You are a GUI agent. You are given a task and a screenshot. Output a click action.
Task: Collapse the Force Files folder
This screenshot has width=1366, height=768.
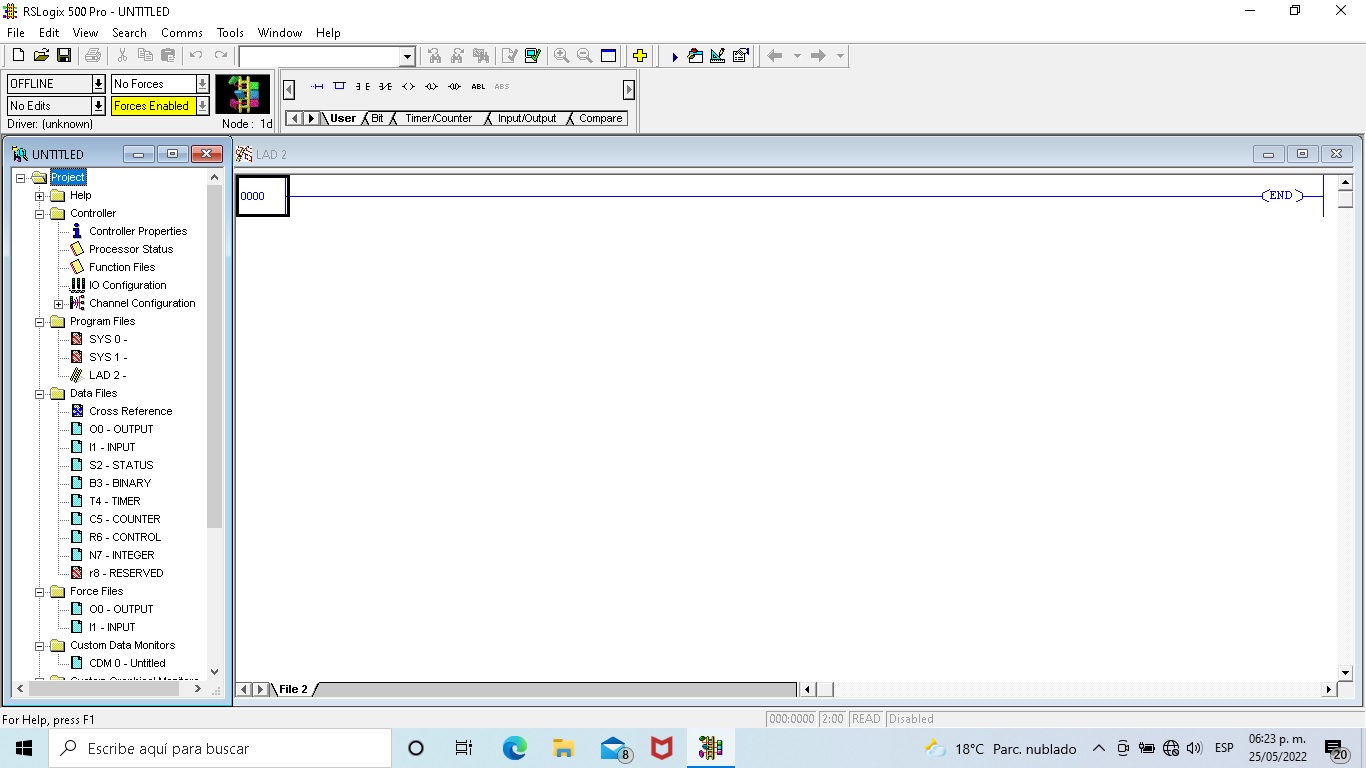40,592
